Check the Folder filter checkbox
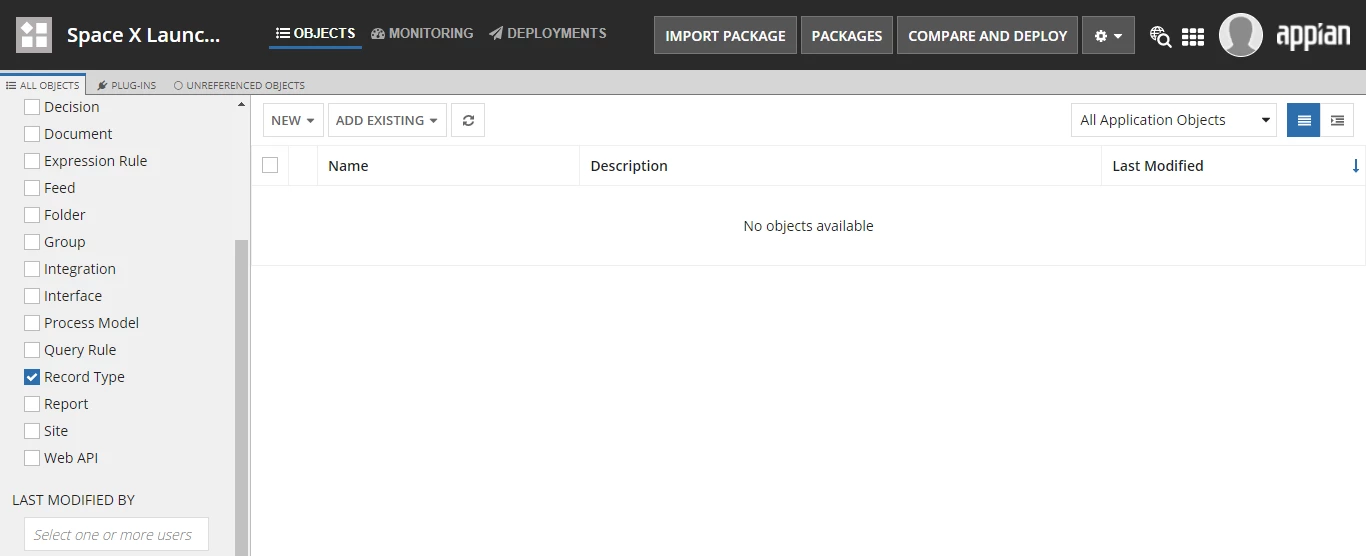 32,215
